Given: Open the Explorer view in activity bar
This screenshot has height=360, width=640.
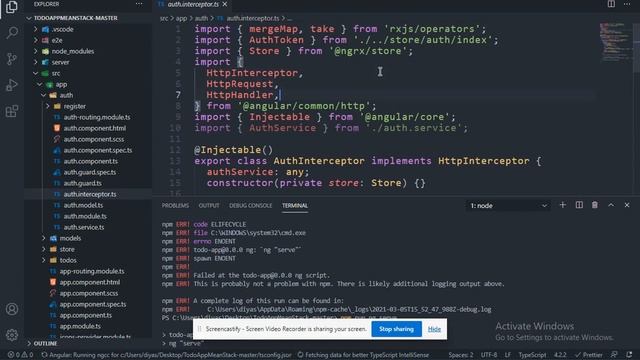Looking at the screenshot, I should 12,7.
